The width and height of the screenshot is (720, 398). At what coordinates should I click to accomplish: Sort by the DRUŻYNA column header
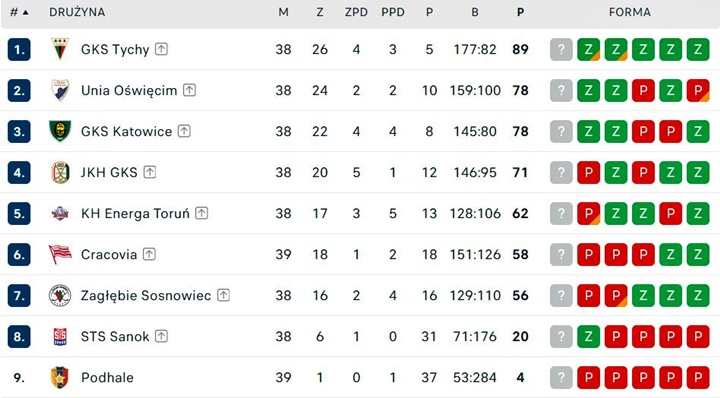(x=77, y=12)
